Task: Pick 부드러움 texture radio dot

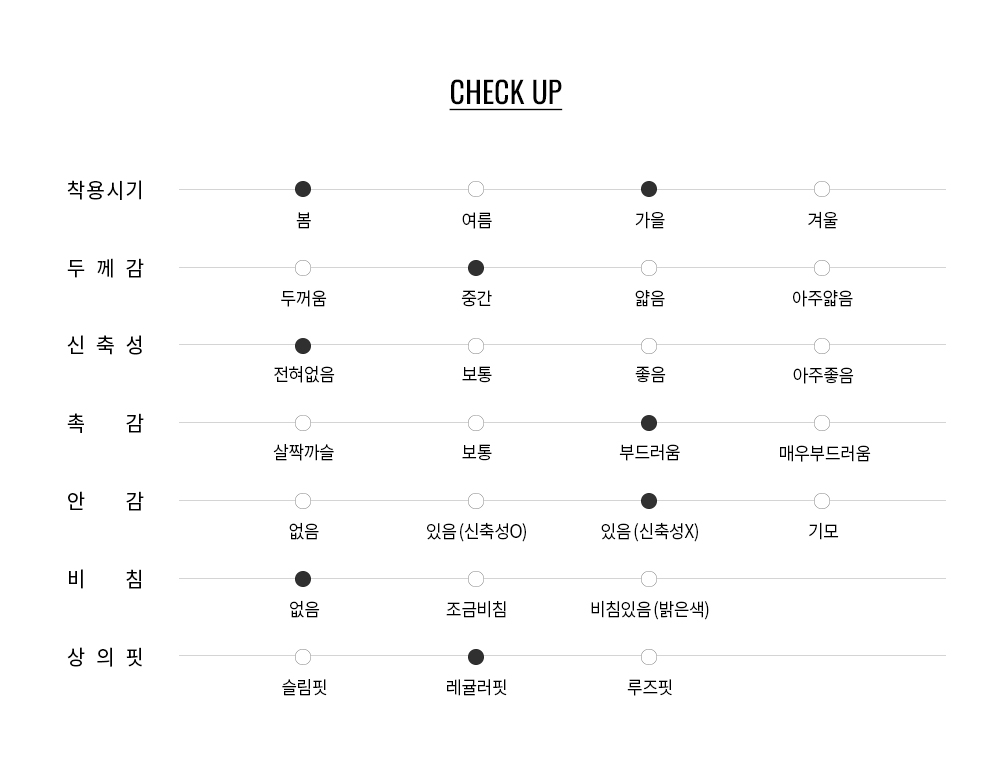Action: [649, 423]
